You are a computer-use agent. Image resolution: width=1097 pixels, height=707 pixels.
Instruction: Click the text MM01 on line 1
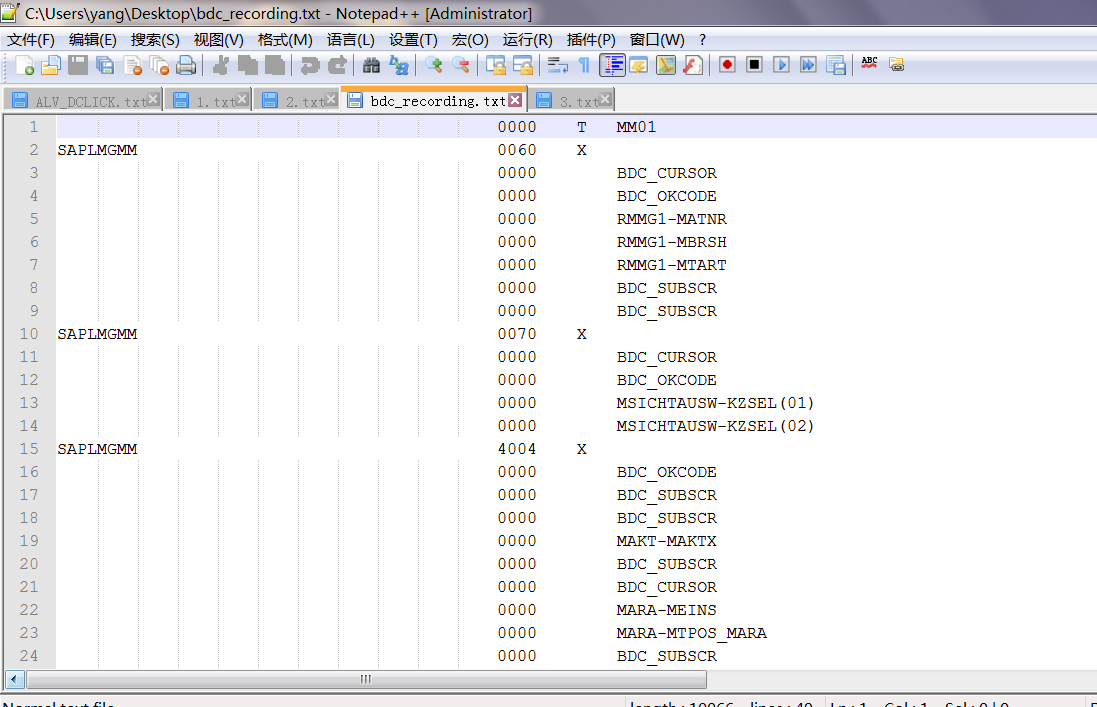click(636, 127)
